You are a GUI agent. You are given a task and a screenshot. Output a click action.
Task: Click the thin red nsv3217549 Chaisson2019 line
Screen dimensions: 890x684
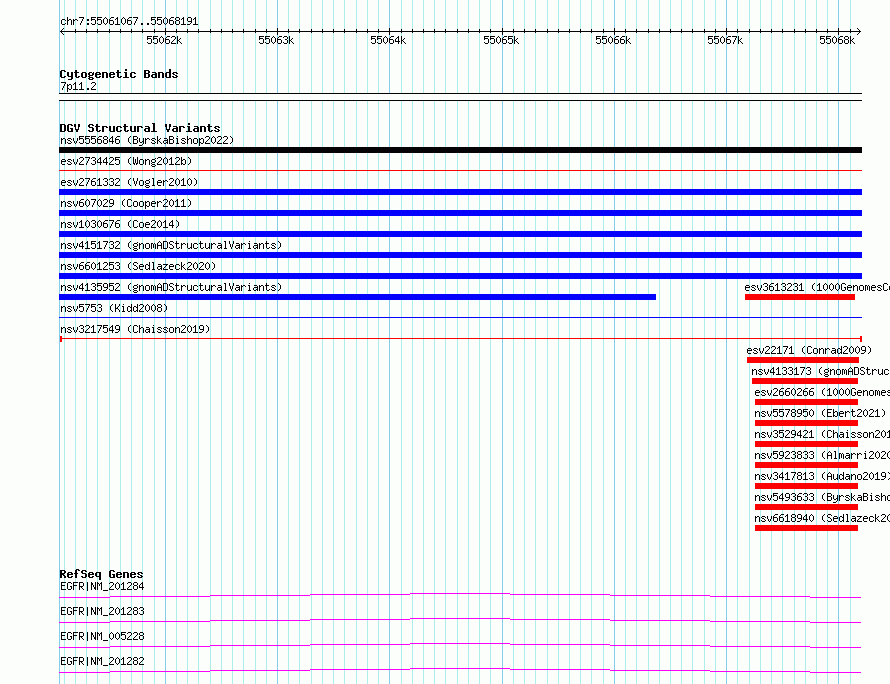(x=460, y=339)
